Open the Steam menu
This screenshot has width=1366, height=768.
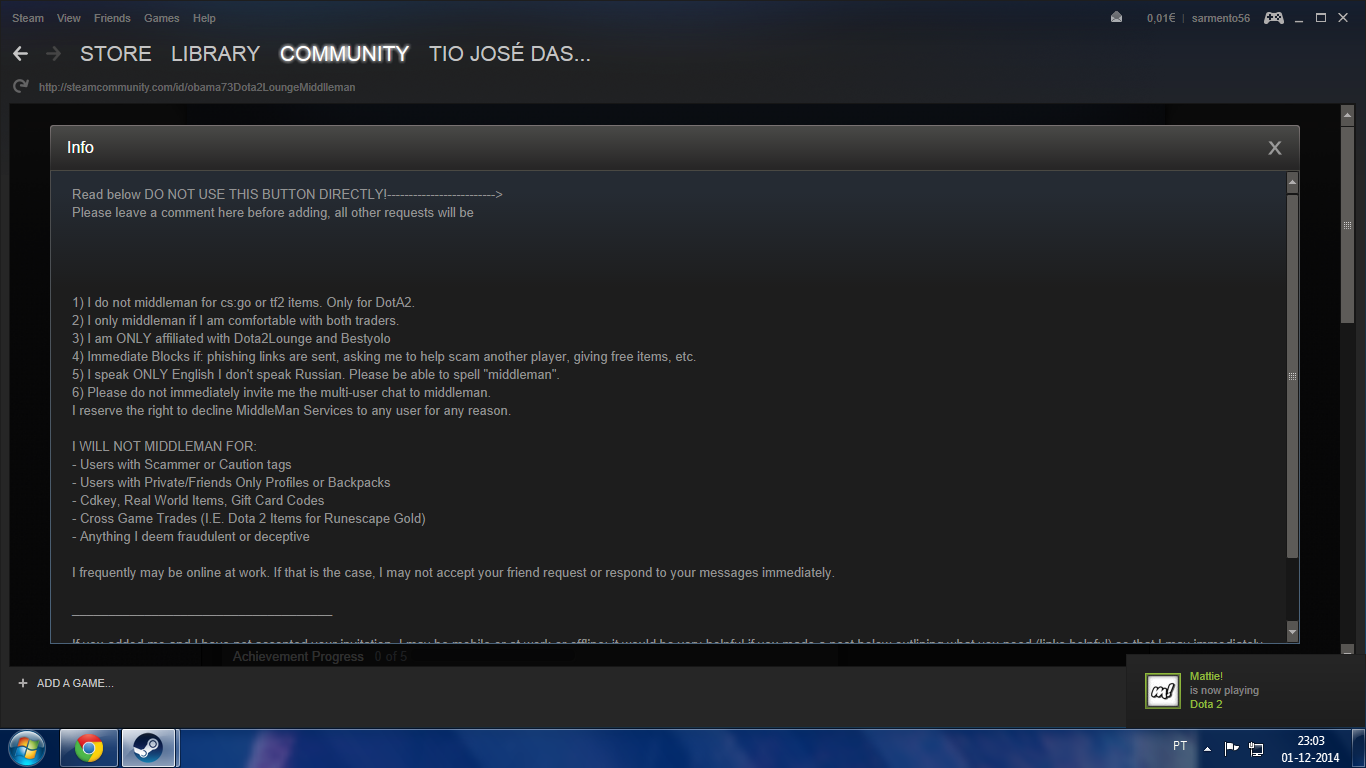click(28, 18)
